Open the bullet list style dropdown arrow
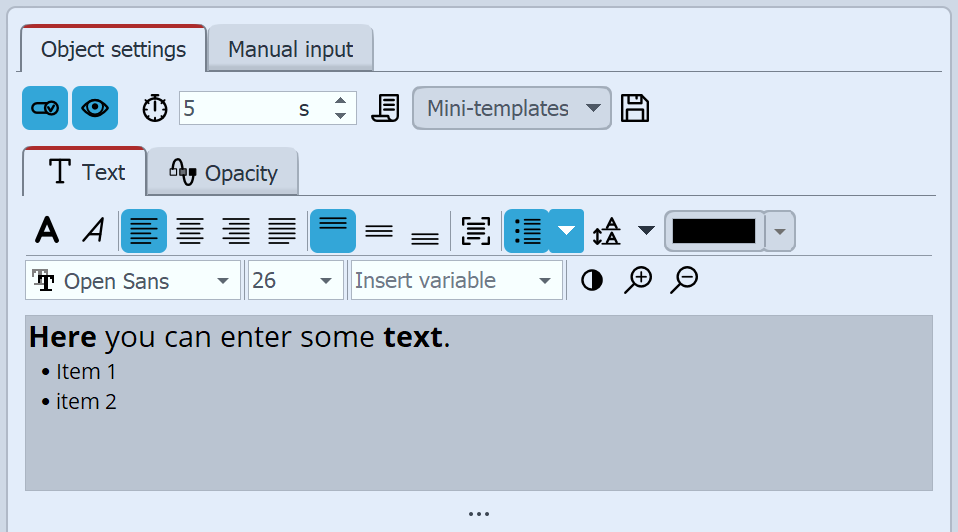The width and height of the screenshot is (958, 532). pyautogui.click(x=566, y=231)
